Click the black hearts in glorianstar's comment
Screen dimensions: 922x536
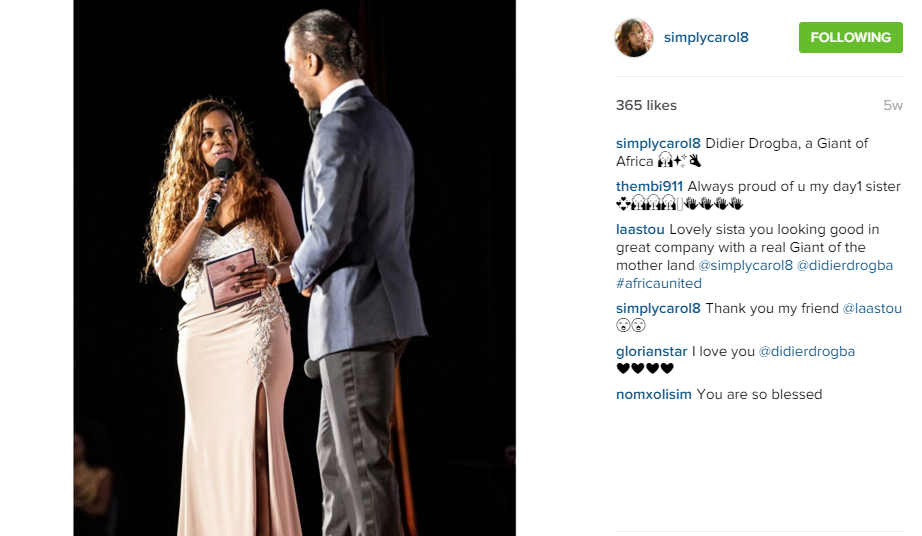(645, 368)
